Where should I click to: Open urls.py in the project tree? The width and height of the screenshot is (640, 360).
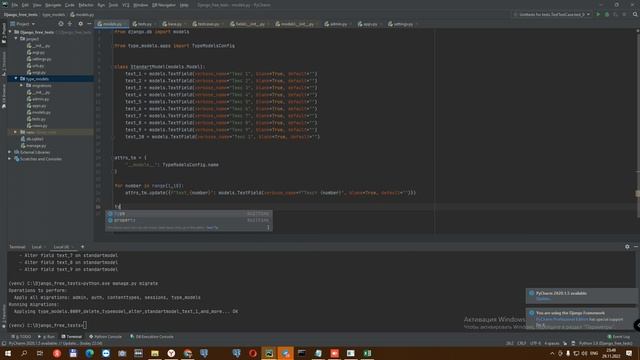[35, 66]
